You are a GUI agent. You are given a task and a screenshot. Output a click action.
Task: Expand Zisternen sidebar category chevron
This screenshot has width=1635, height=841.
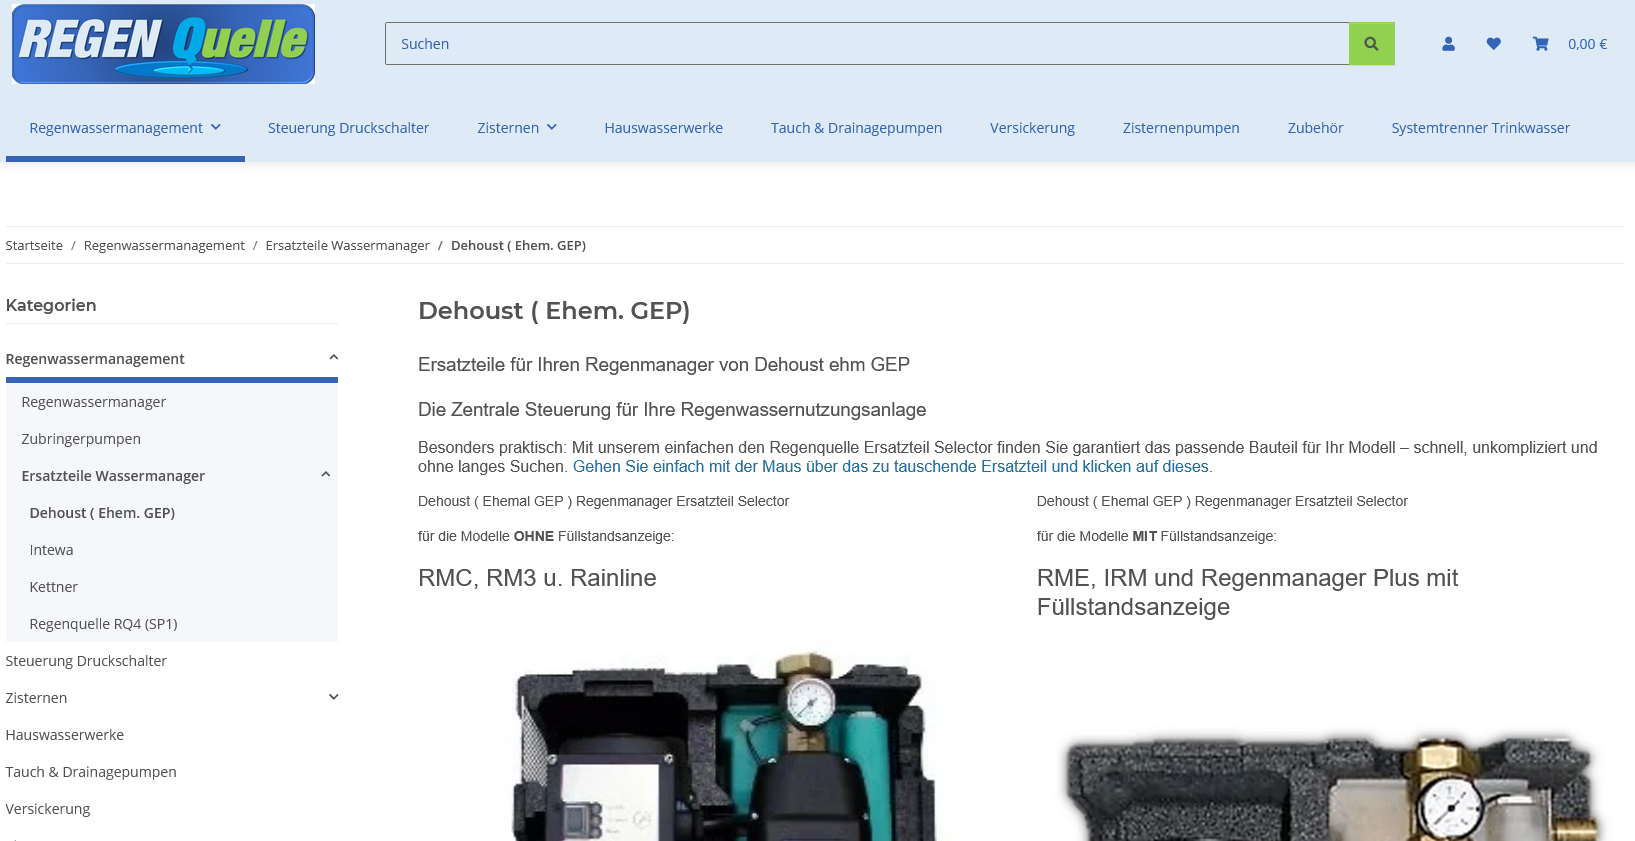coord(333,697)
